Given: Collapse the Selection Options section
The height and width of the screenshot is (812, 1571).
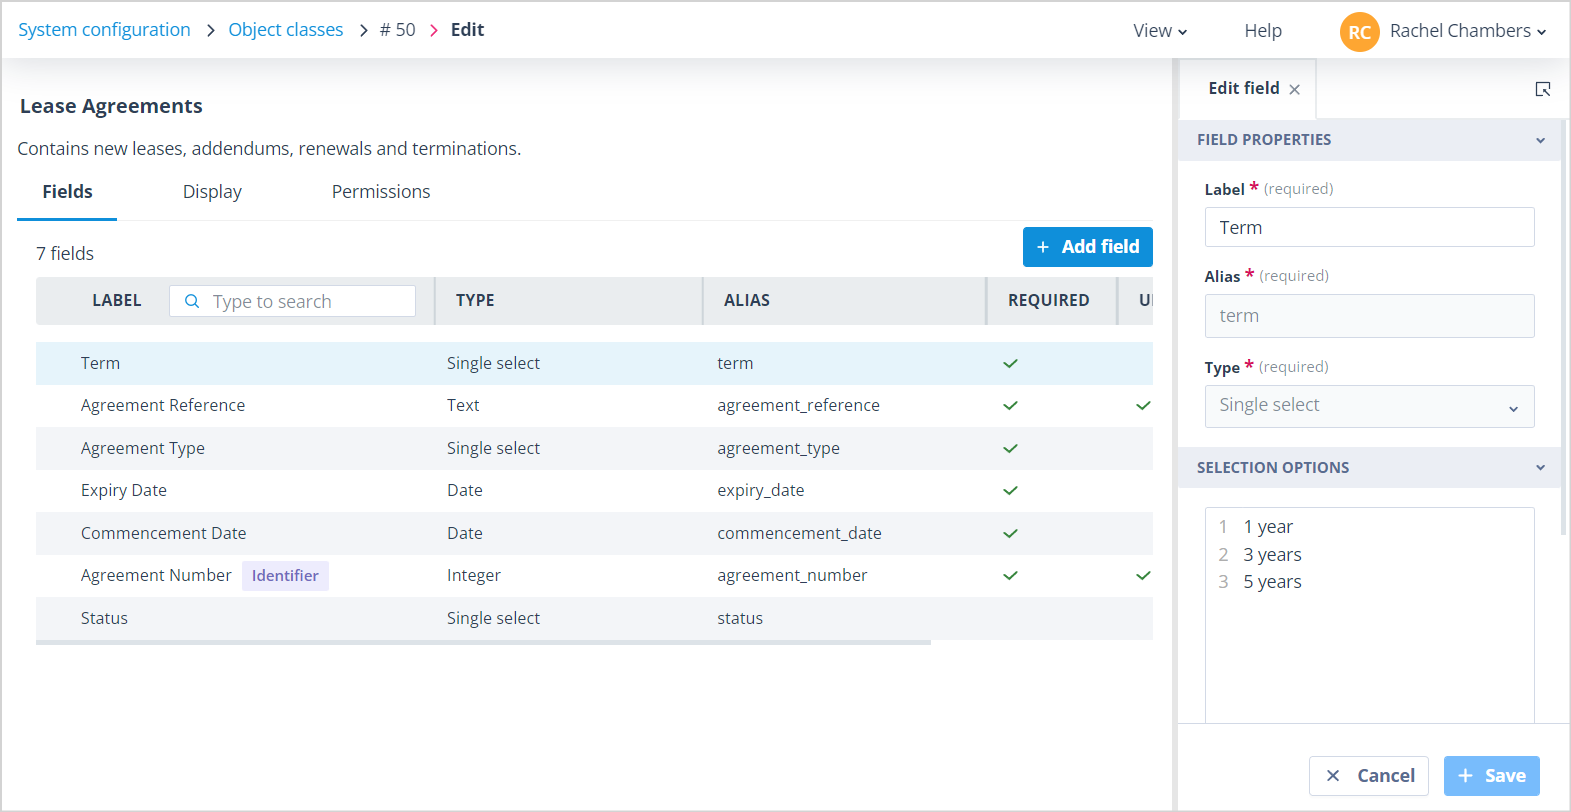Looking at the screenshot, I should point(1540,468).
